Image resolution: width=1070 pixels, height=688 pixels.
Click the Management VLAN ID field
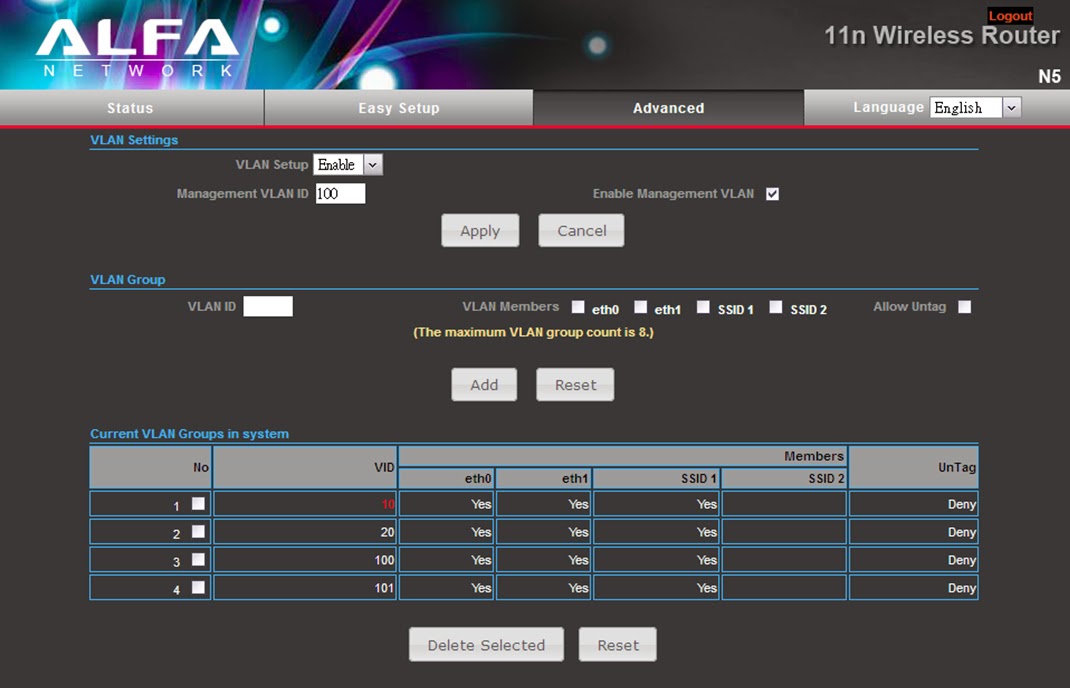pos(340,194)
